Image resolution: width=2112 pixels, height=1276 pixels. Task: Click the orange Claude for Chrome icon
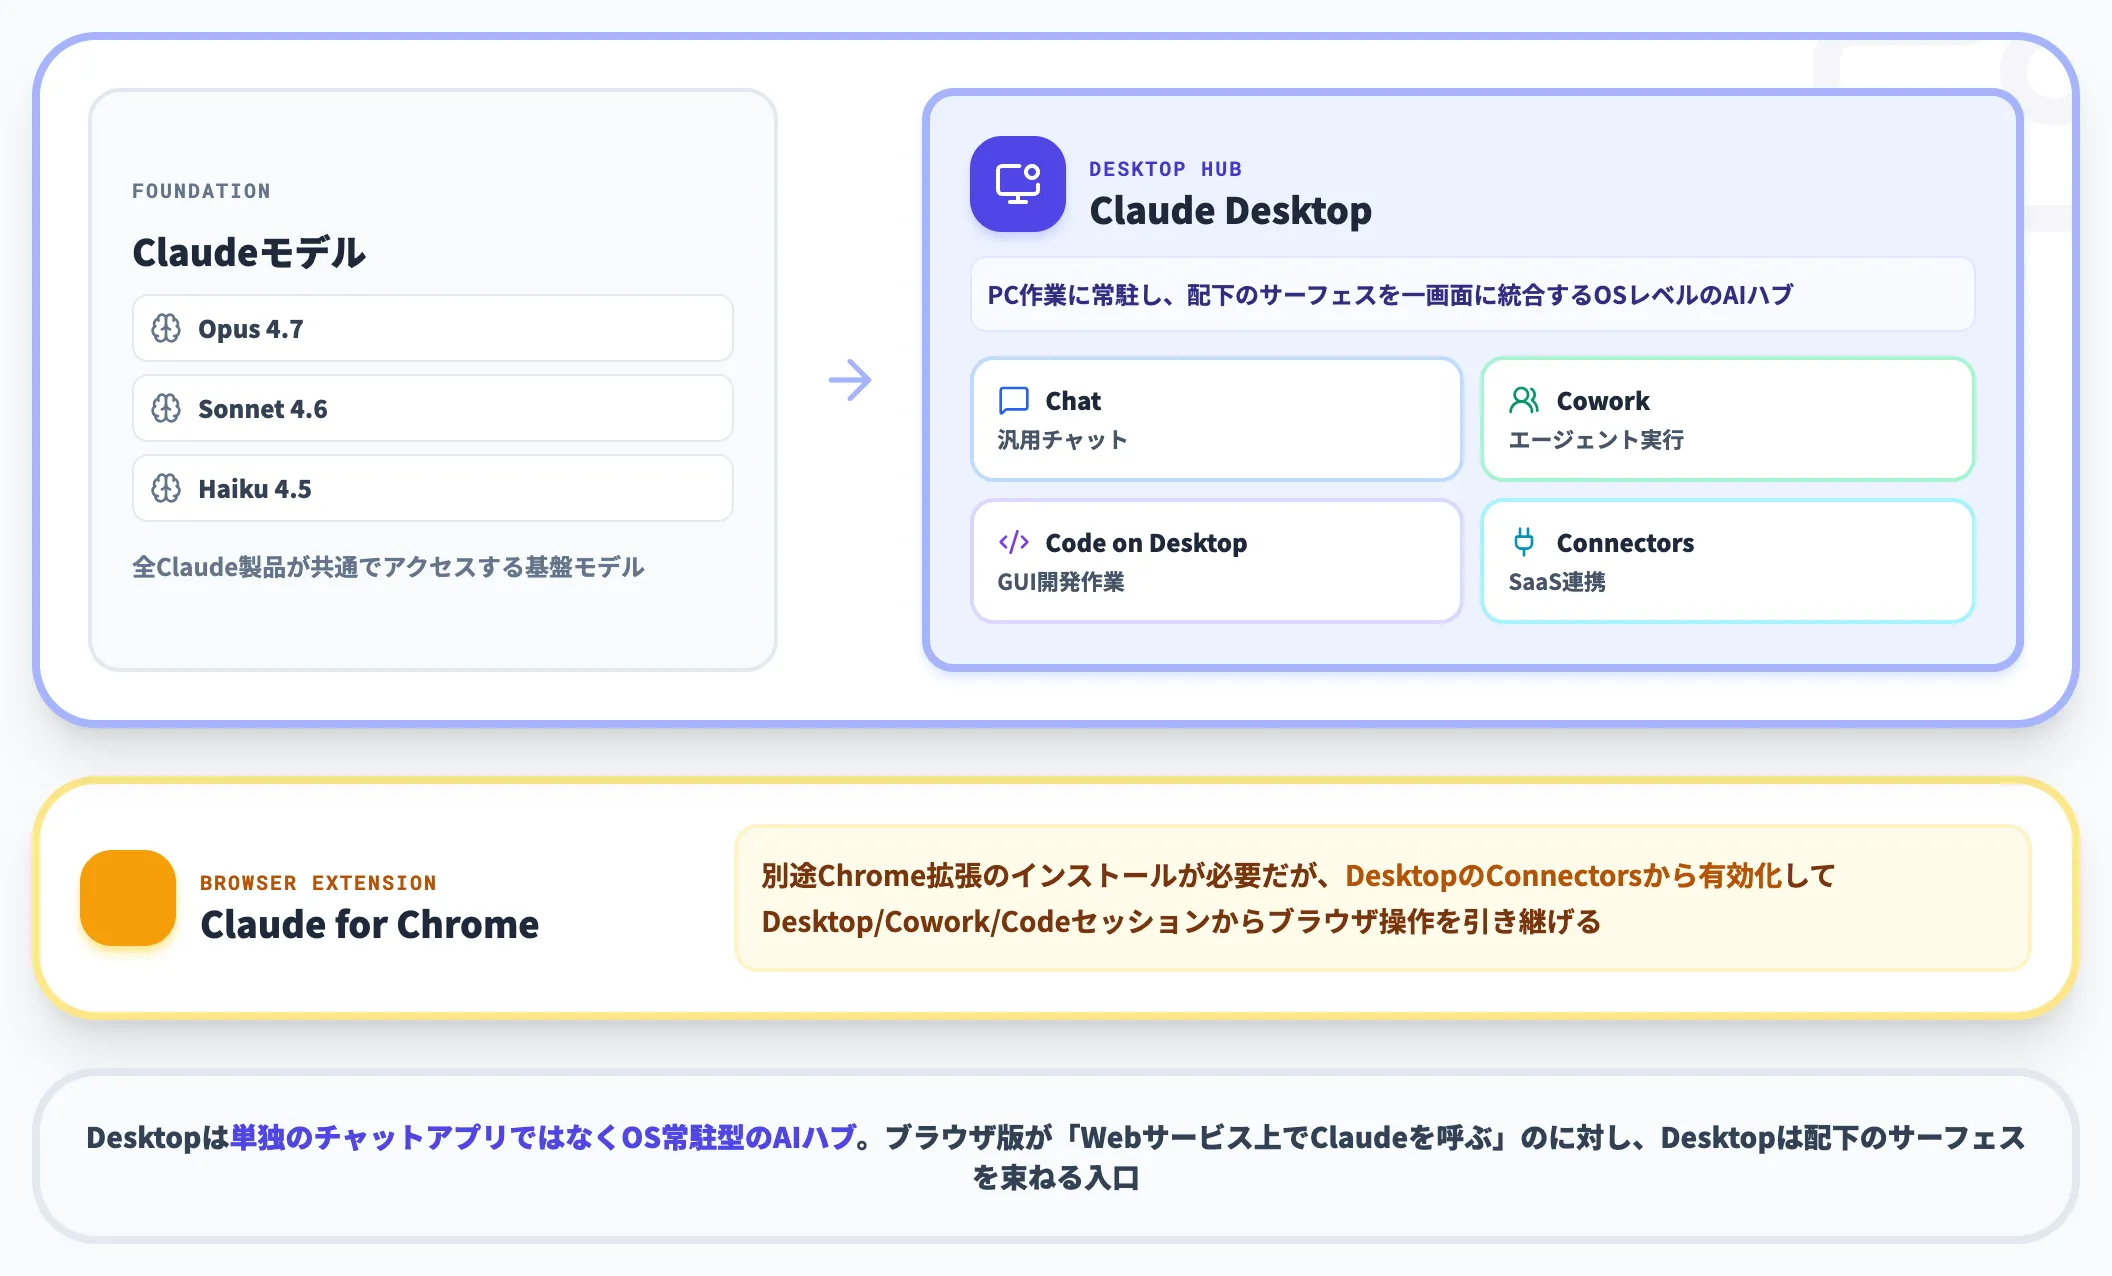click(x=128, y=898)
